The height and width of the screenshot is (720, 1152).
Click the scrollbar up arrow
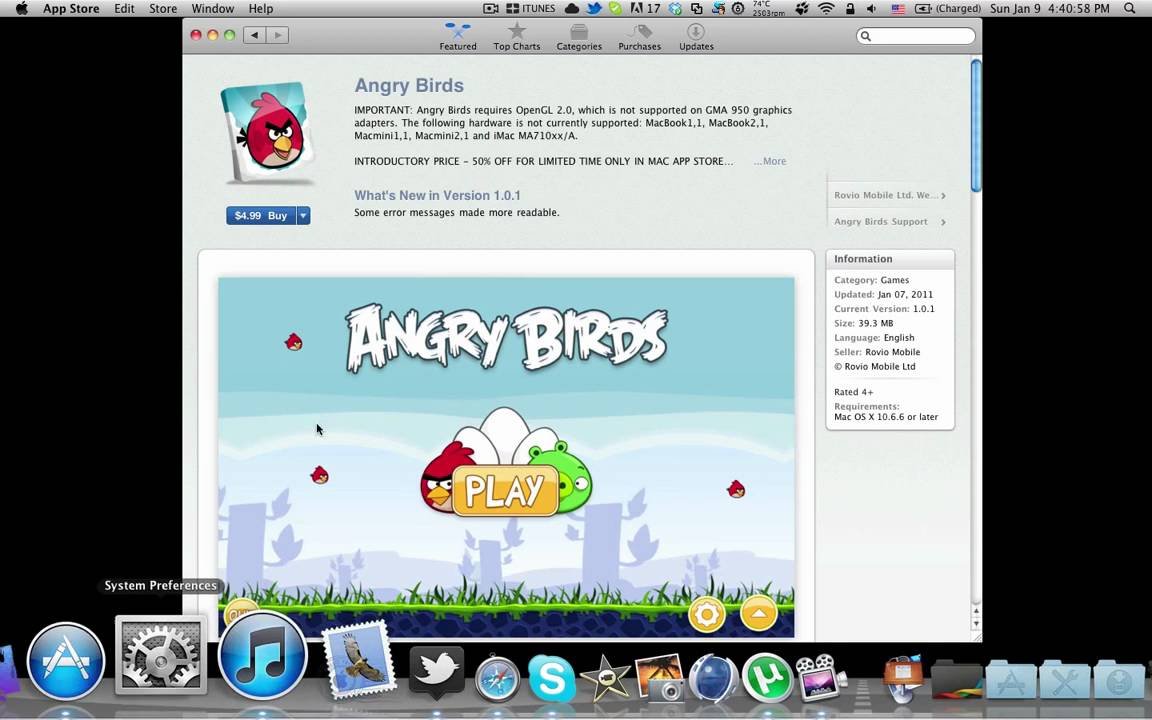(976, 611)
